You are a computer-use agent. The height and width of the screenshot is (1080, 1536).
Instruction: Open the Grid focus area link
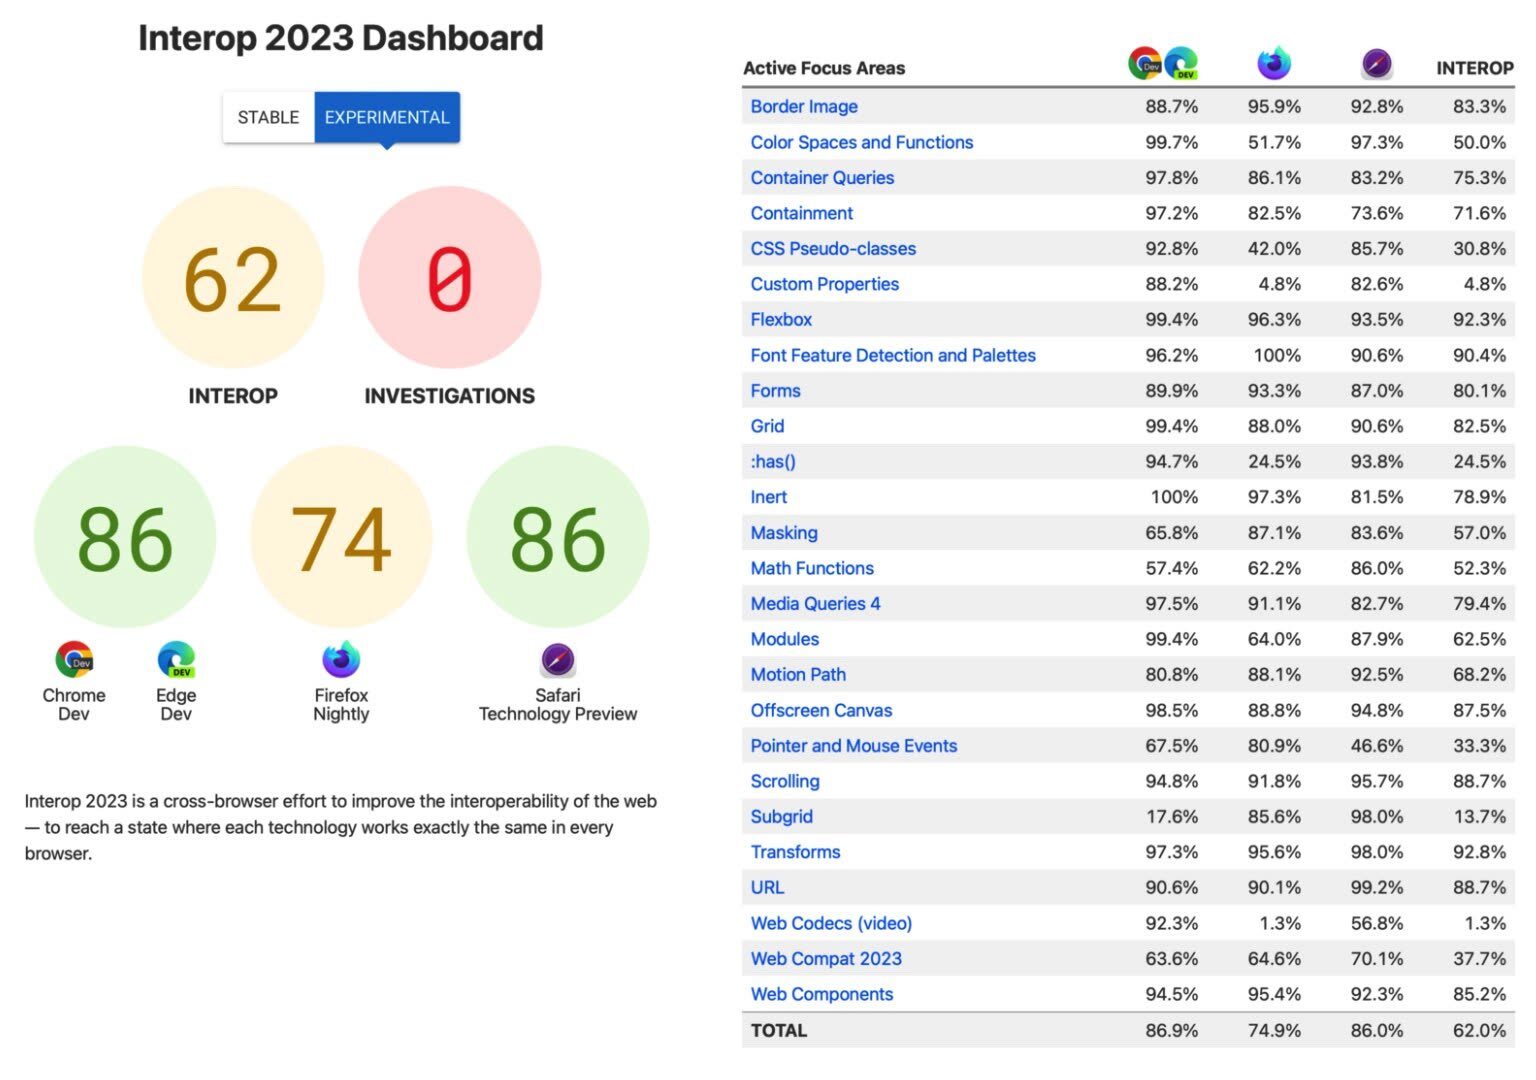click(x=767, y=426)
